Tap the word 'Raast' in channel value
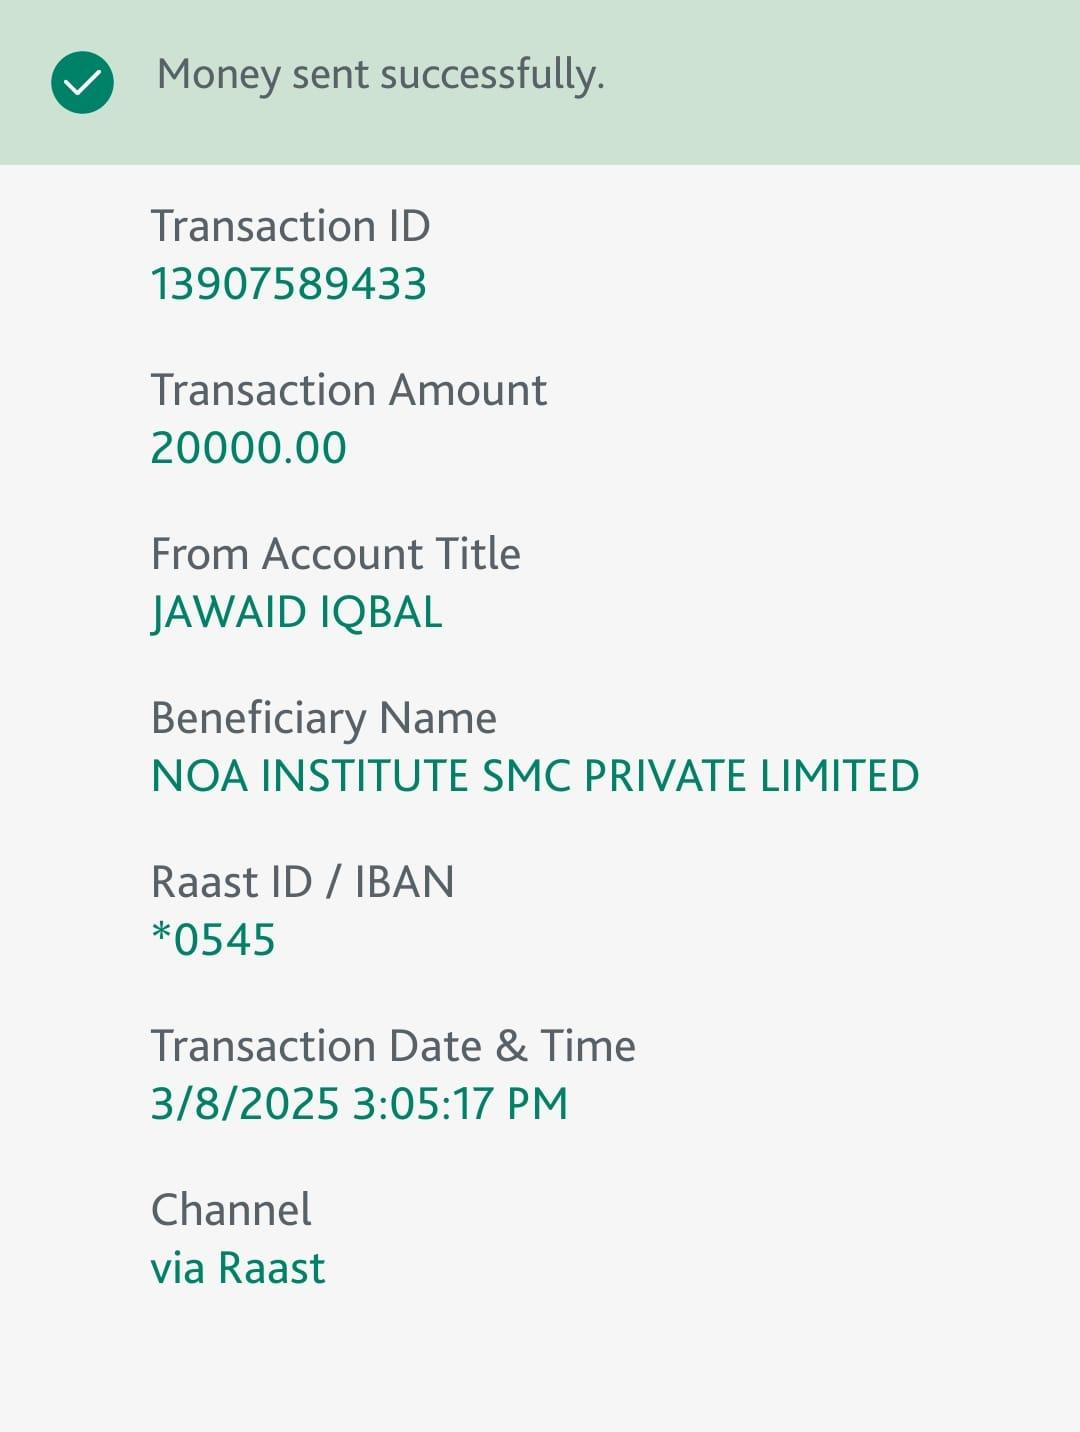1080x1432 pixels. click(x=271, y=1268)
